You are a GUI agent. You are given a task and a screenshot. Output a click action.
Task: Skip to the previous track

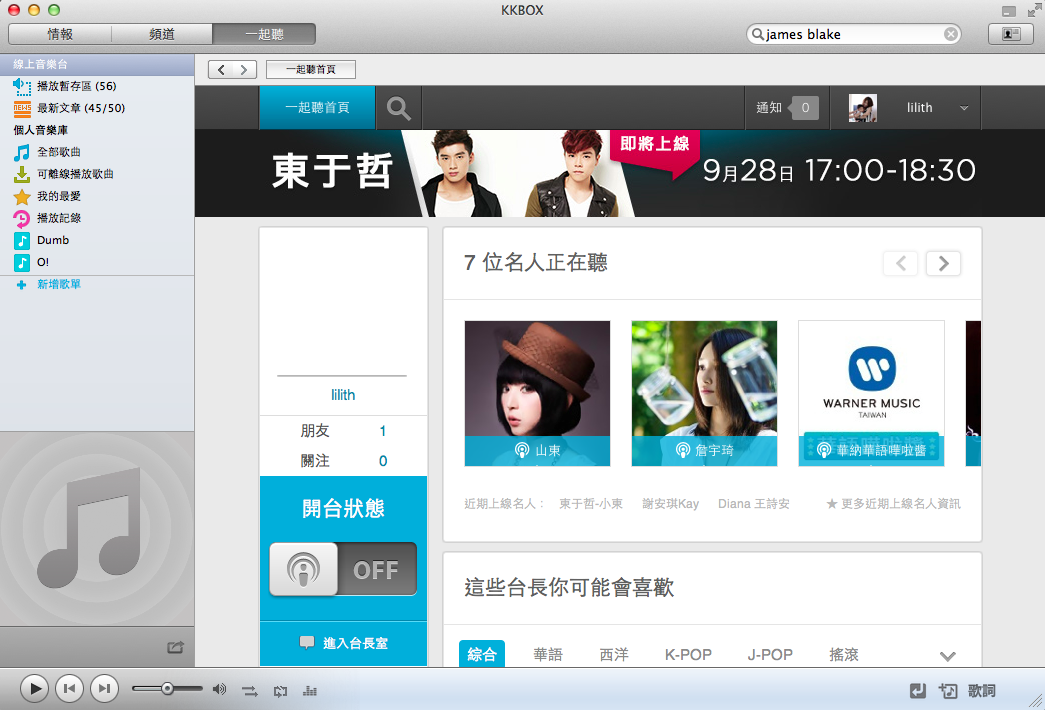69,689
